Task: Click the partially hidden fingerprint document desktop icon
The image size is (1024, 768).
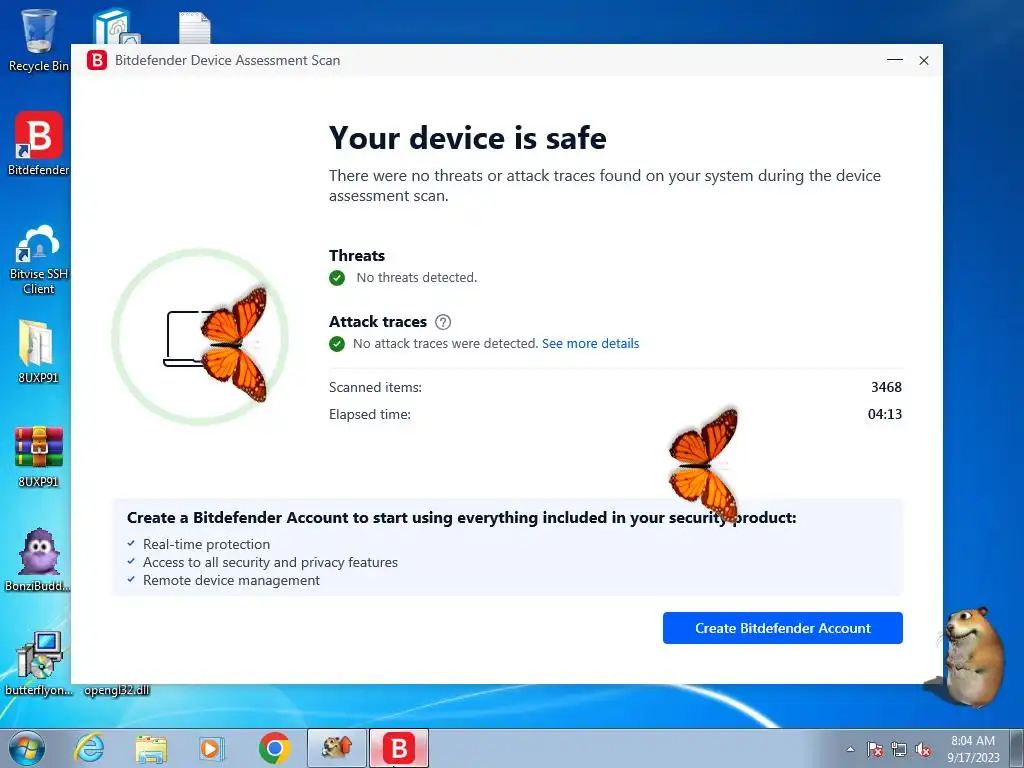Action: point(116,26)
